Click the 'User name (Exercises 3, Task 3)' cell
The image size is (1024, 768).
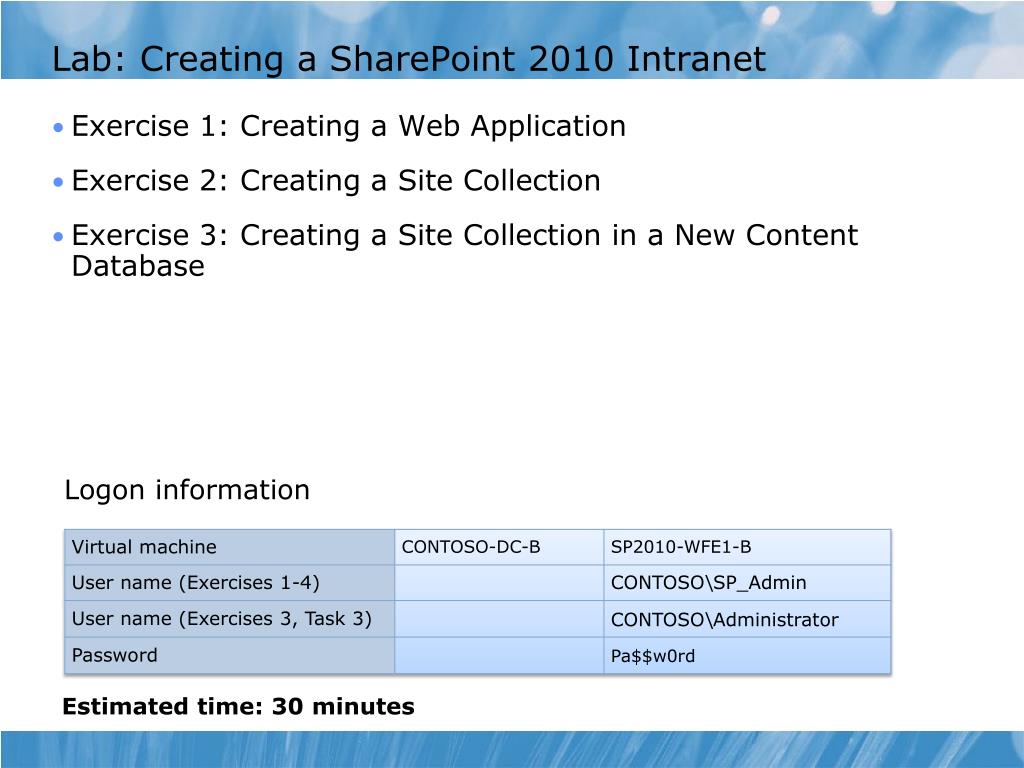pyautogui.click(x=229, y=619)
